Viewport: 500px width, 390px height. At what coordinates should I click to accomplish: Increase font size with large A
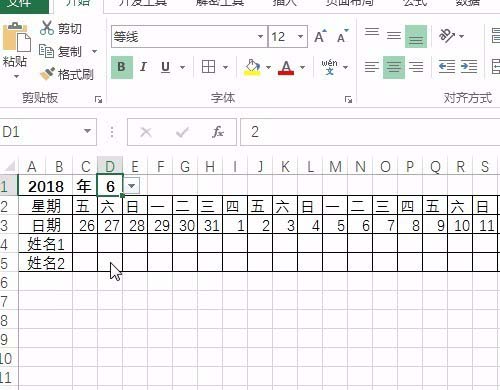[x=320, y=36]
